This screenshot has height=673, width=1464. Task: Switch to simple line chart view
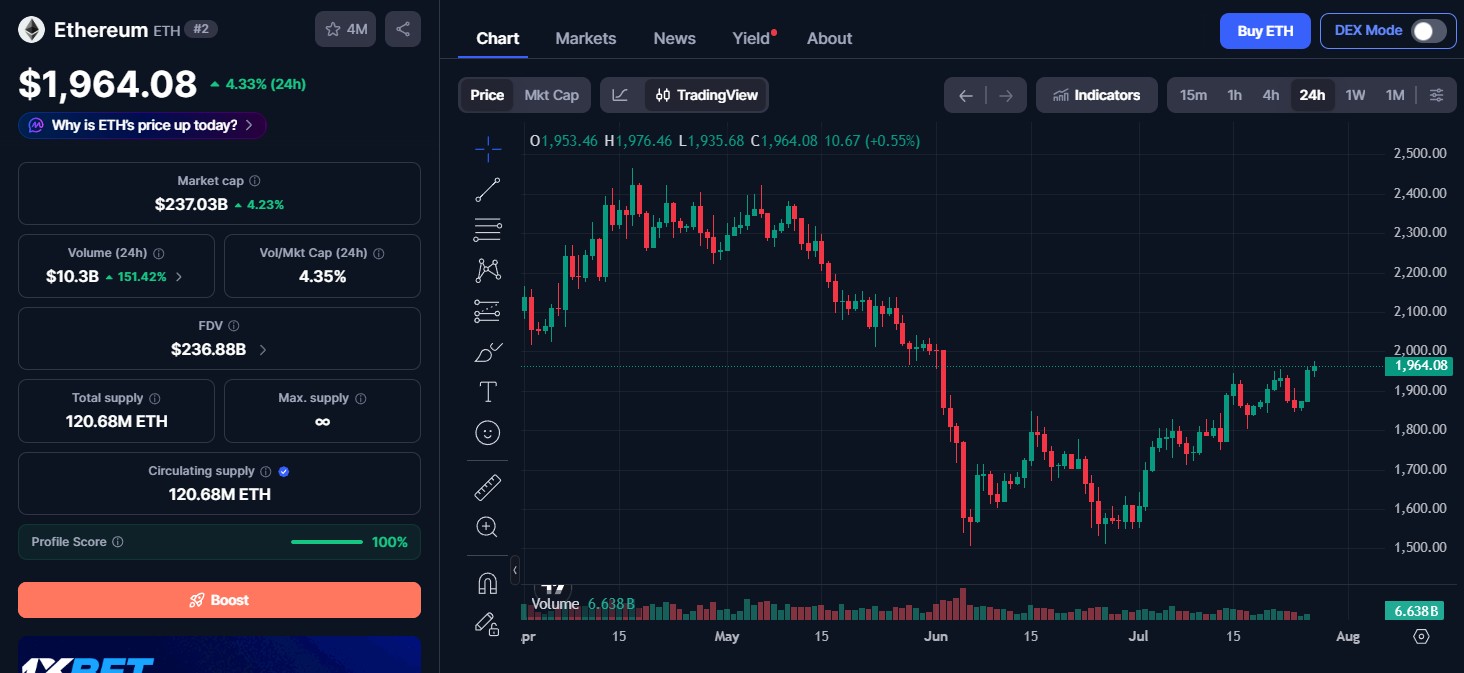620,95
